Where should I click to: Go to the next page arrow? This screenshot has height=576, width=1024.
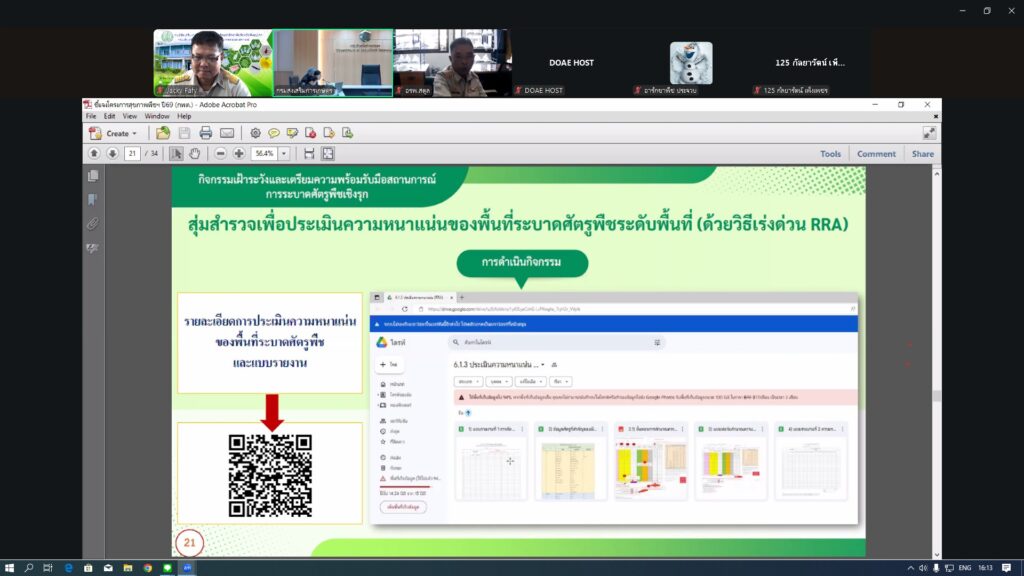coord(112,153)
